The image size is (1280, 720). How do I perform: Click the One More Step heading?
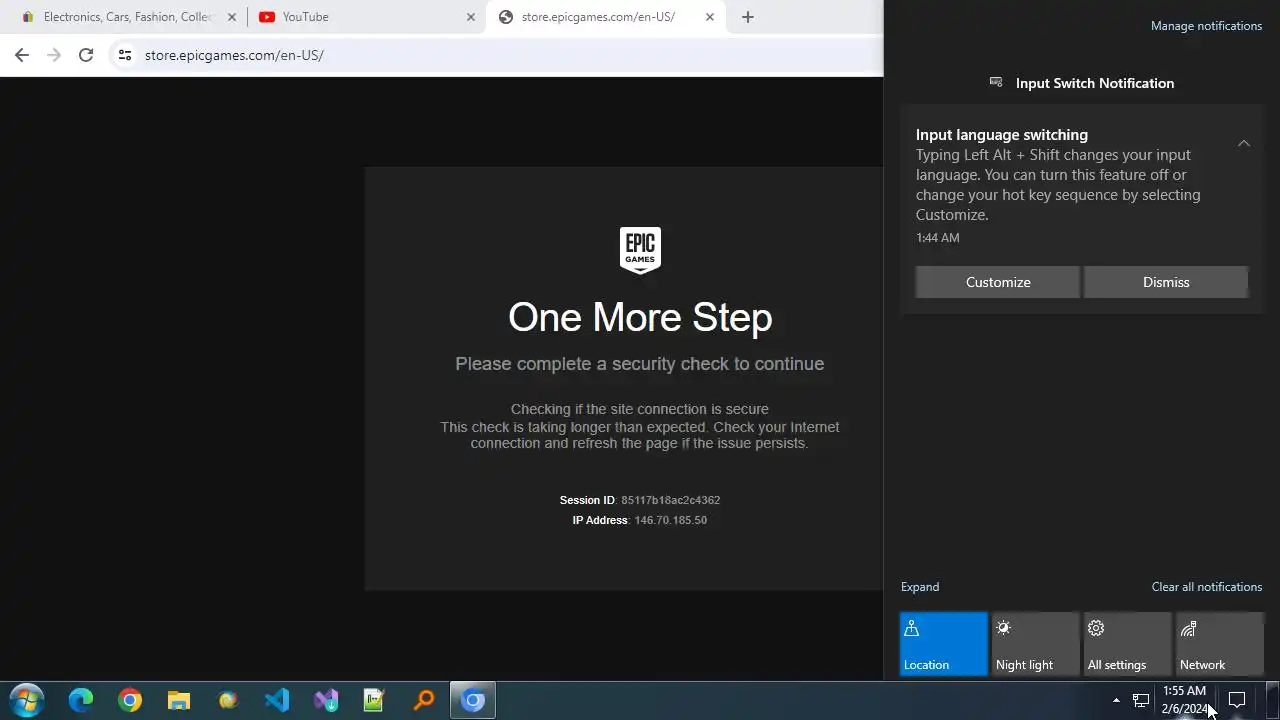pos(640,318)
